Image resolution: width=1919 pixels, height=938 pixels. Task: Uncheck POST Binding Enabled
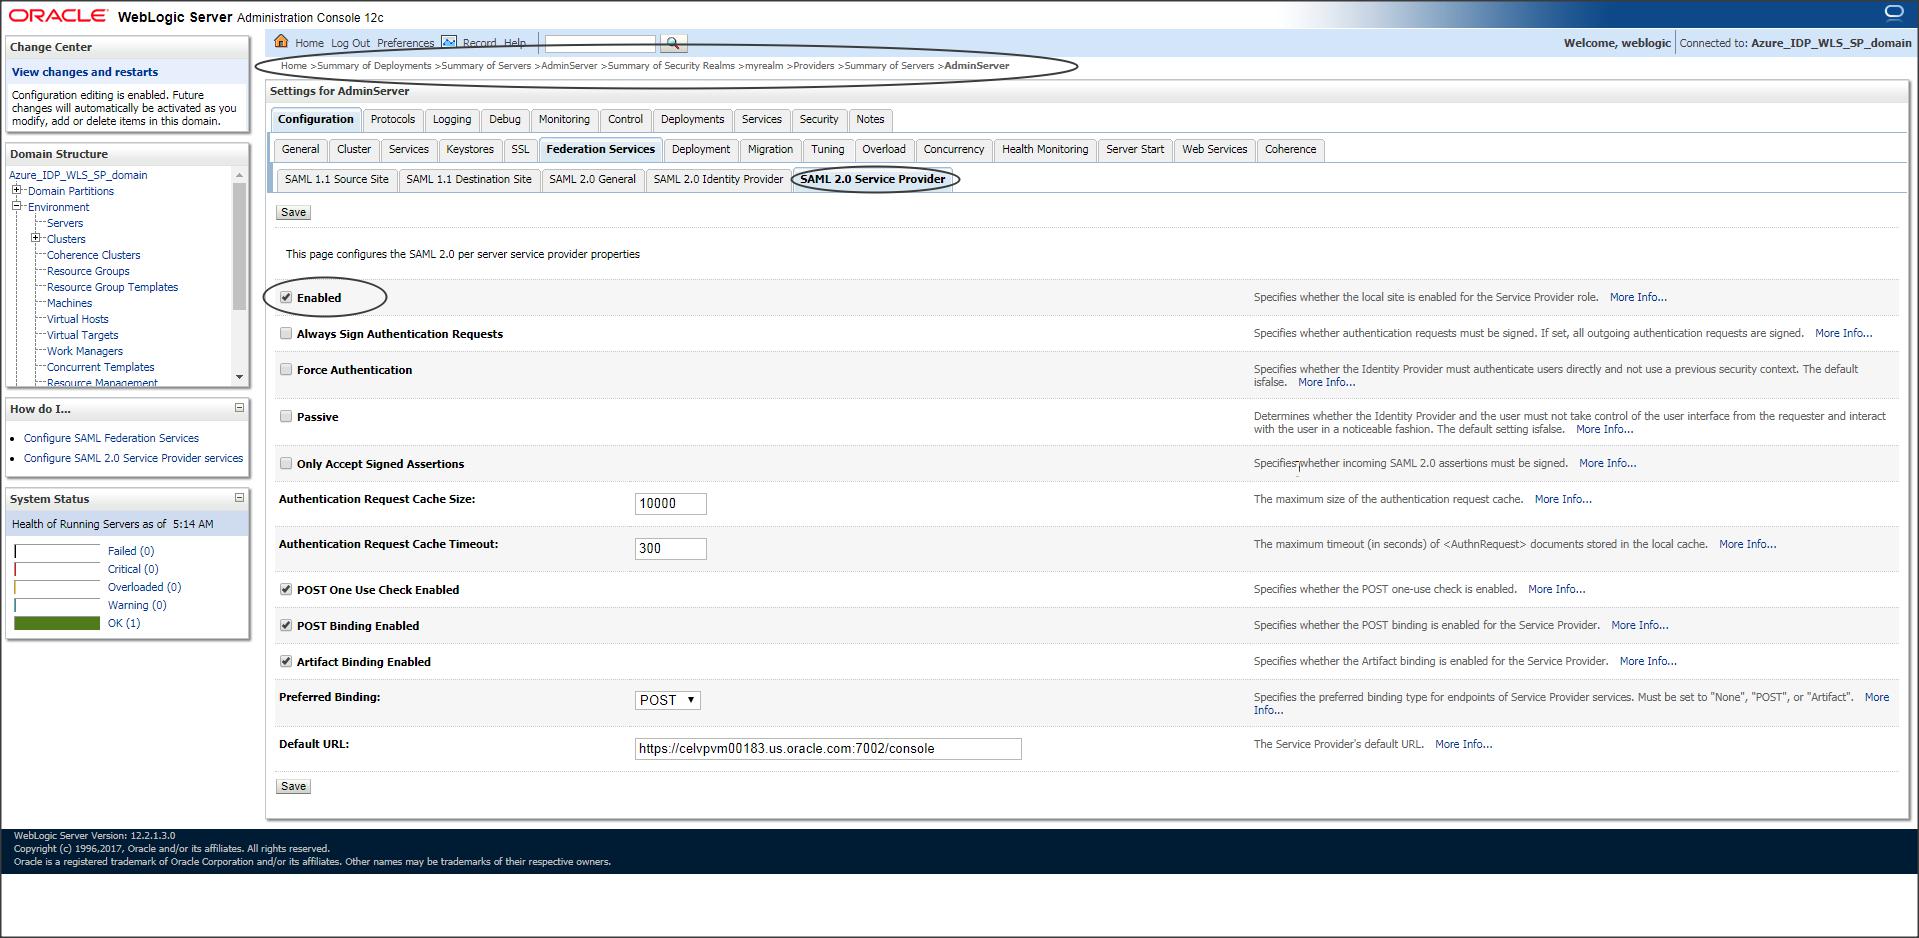[286, 625]
